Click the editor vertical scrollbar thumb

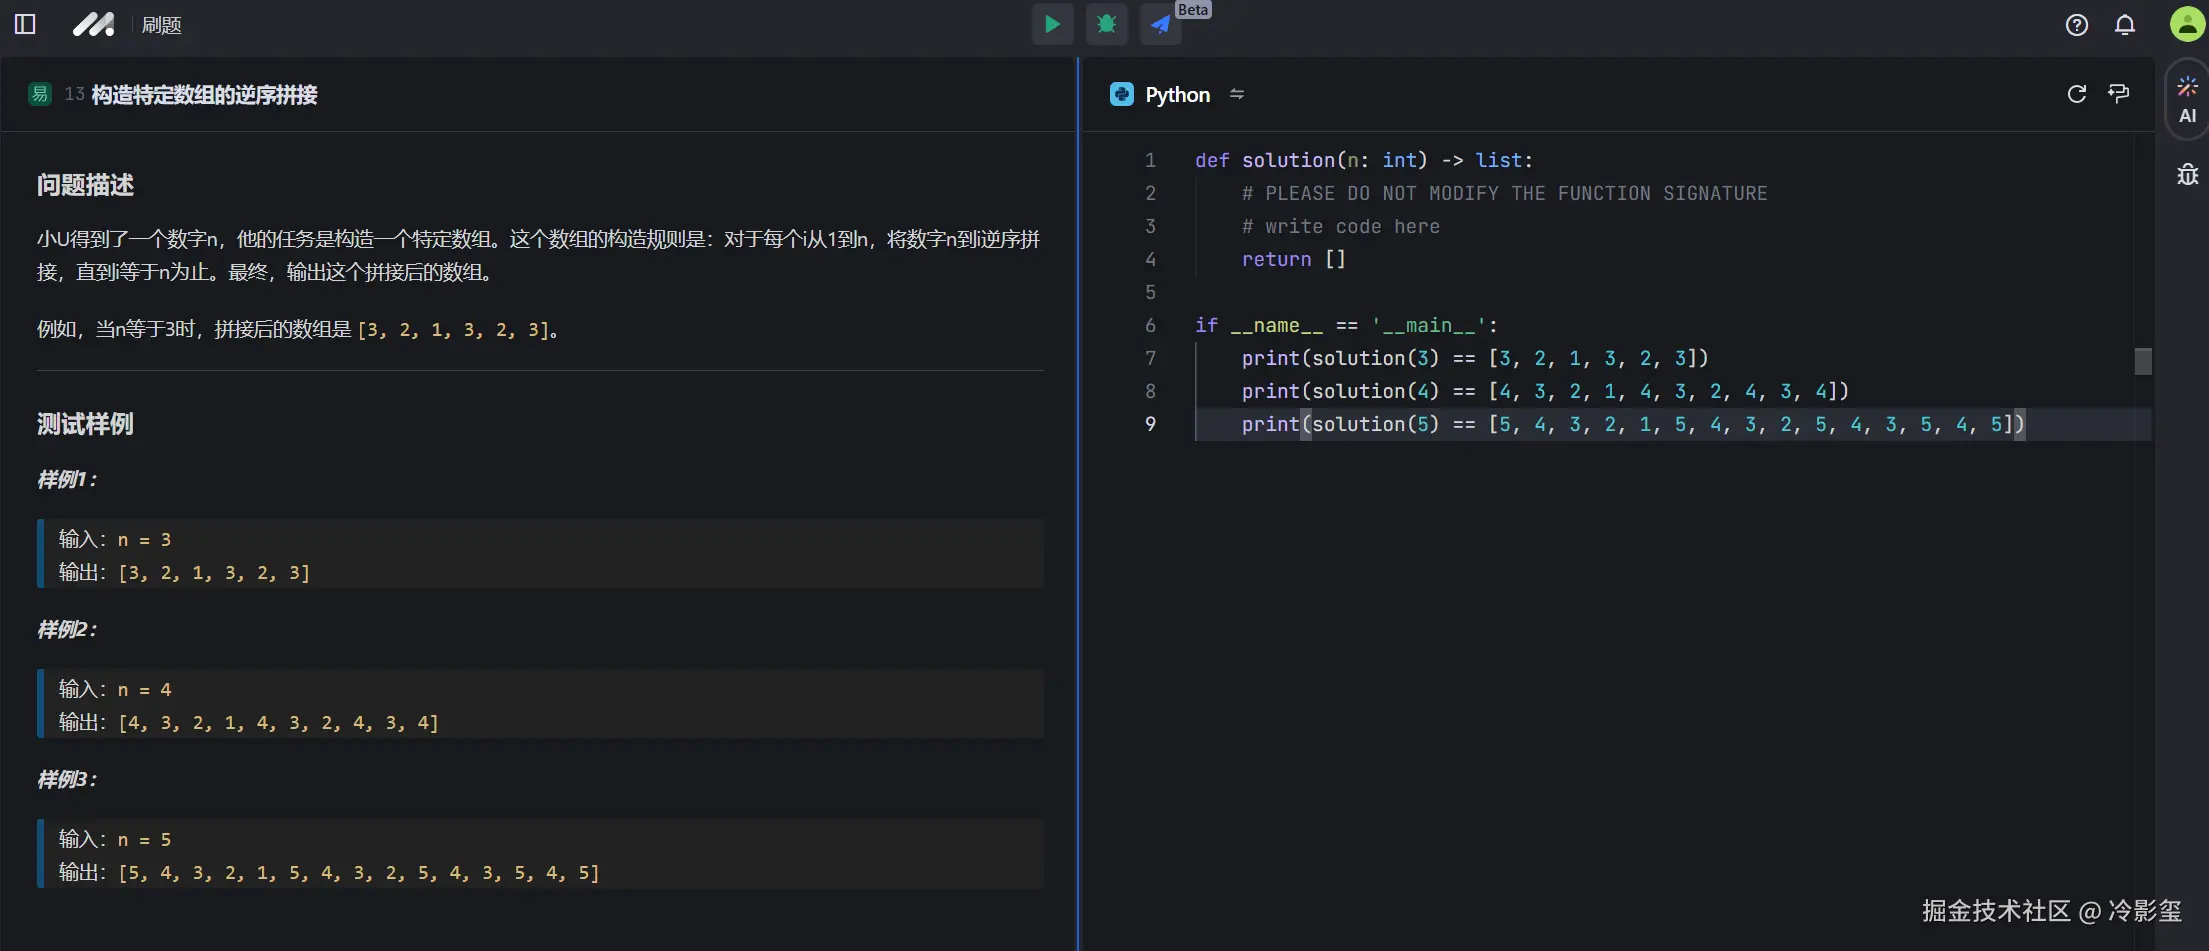(x=2143, y=361)
